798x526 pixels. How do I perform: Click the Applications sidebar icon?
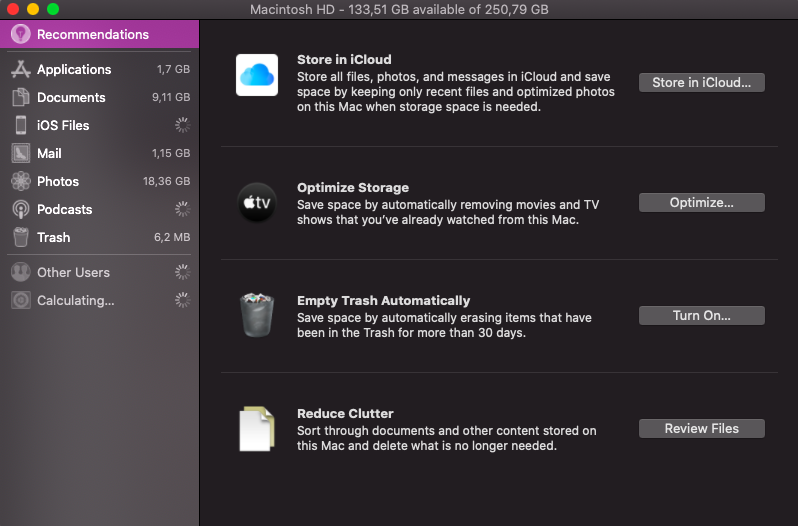[20, 69]
